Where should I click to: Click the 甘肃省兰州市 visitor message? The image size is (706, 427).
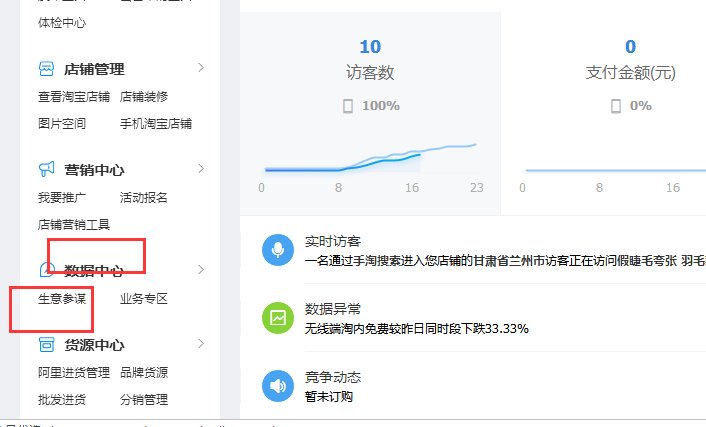[505, 261]
